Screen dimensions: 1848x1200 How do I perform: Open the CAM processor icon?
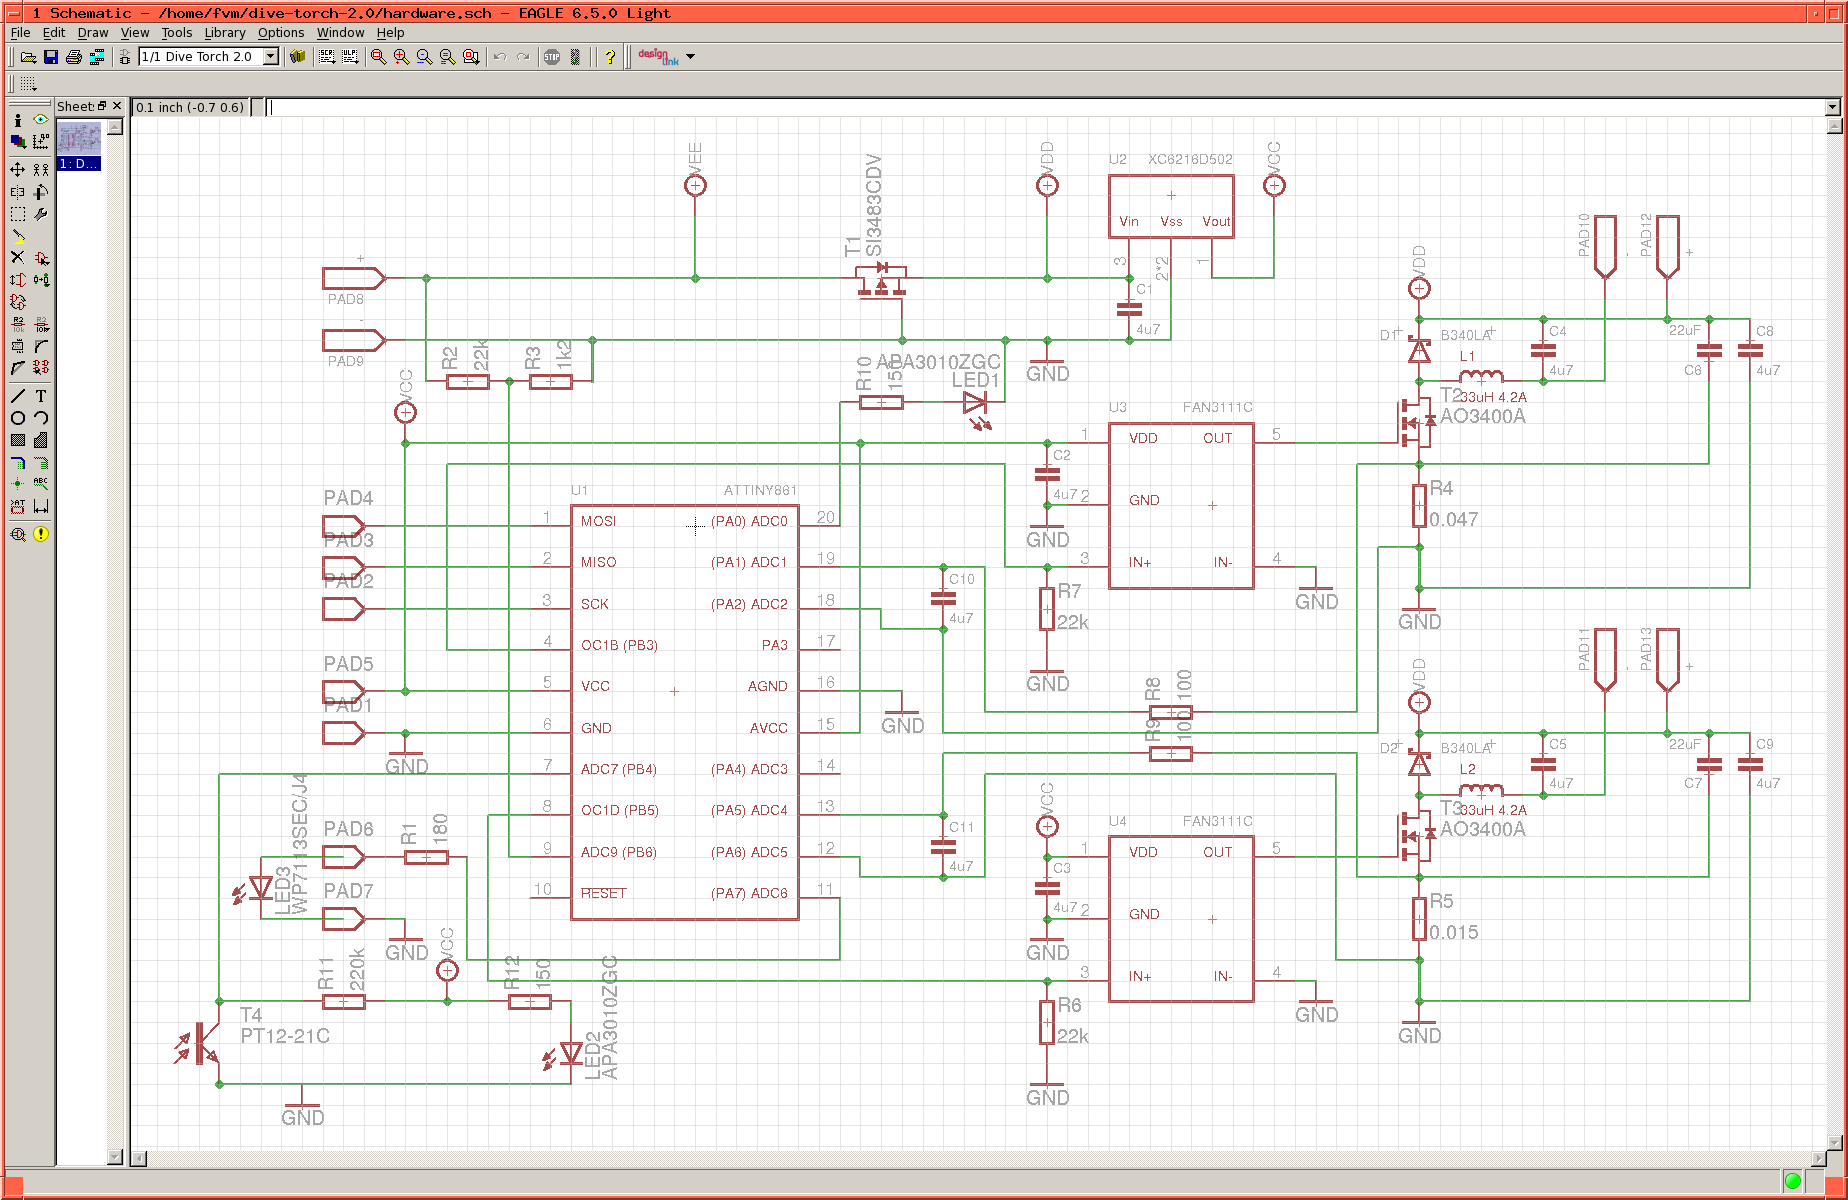97,57
